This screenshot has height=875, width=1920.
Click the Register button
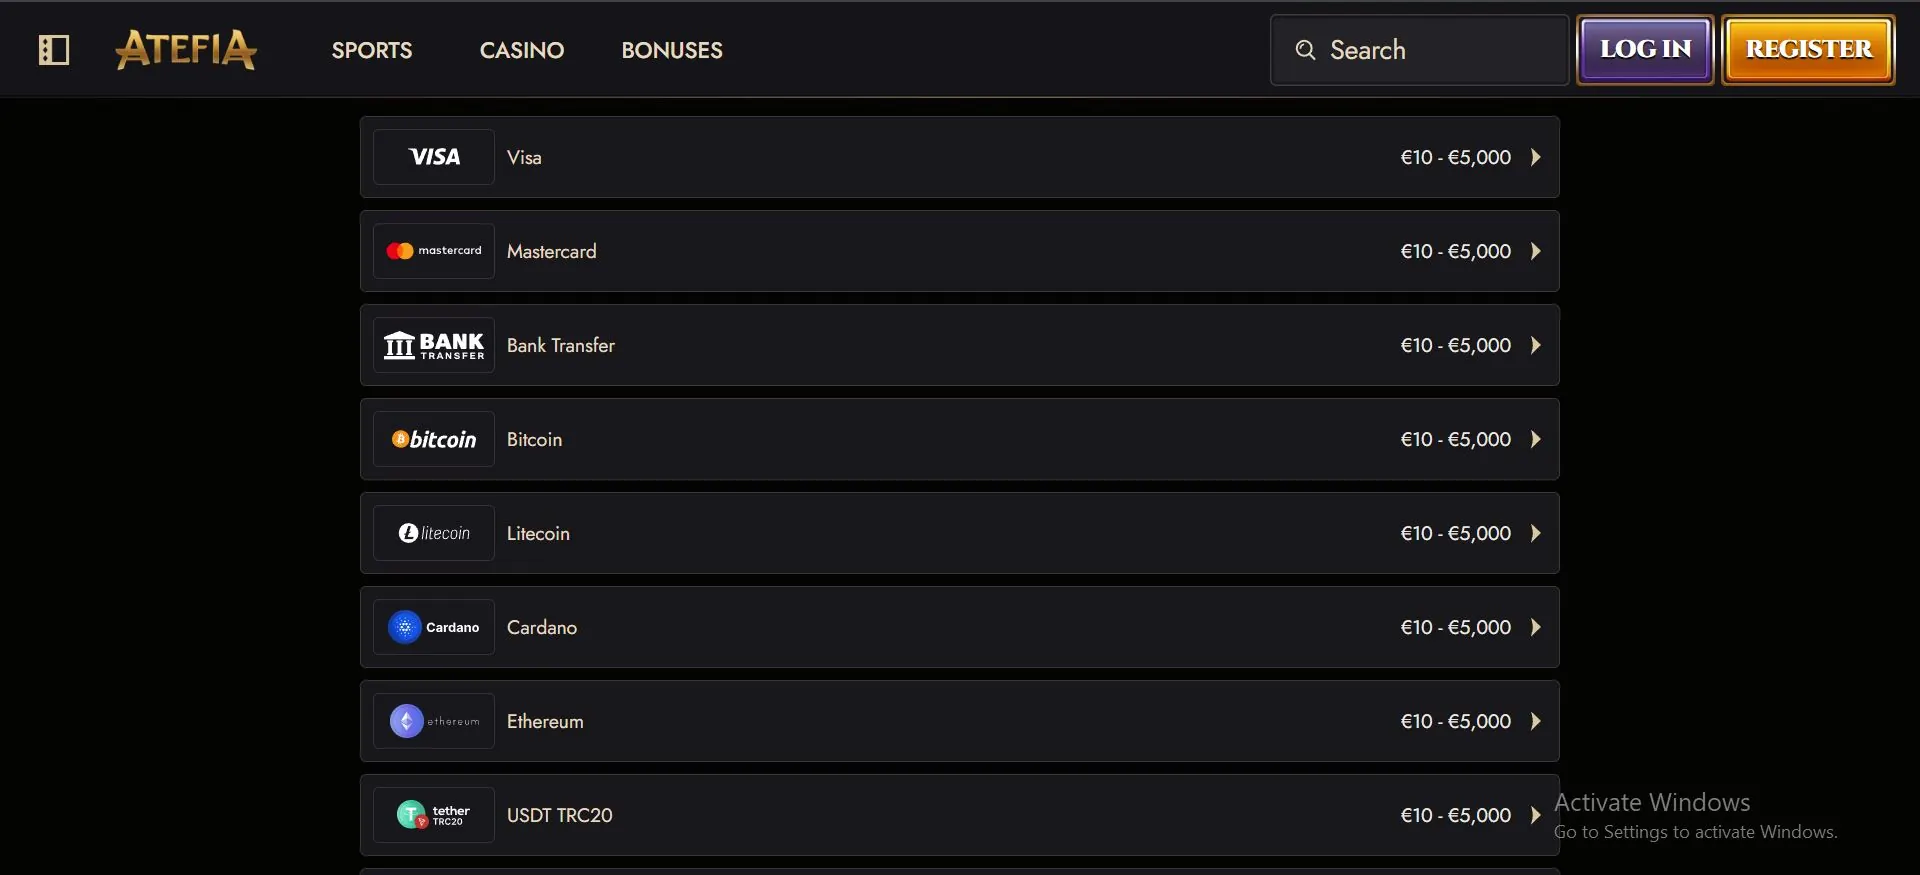pyautogui.click(x=1809, y=49)
